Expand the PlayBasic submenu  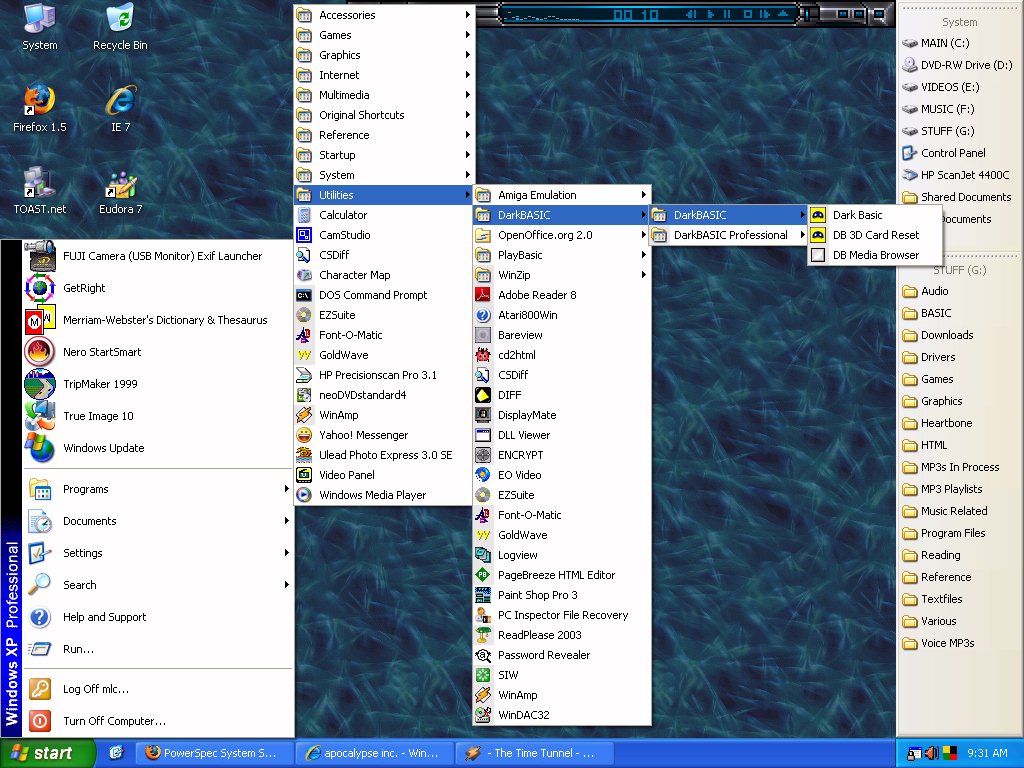[562, 255]
